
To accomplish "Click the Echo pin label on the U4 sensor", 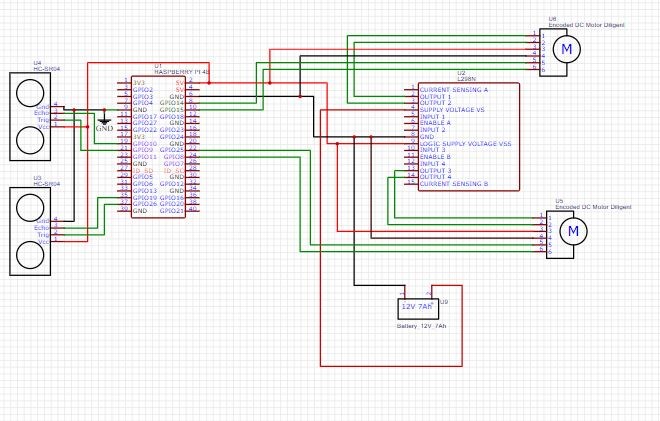I will tap(41, 113).
